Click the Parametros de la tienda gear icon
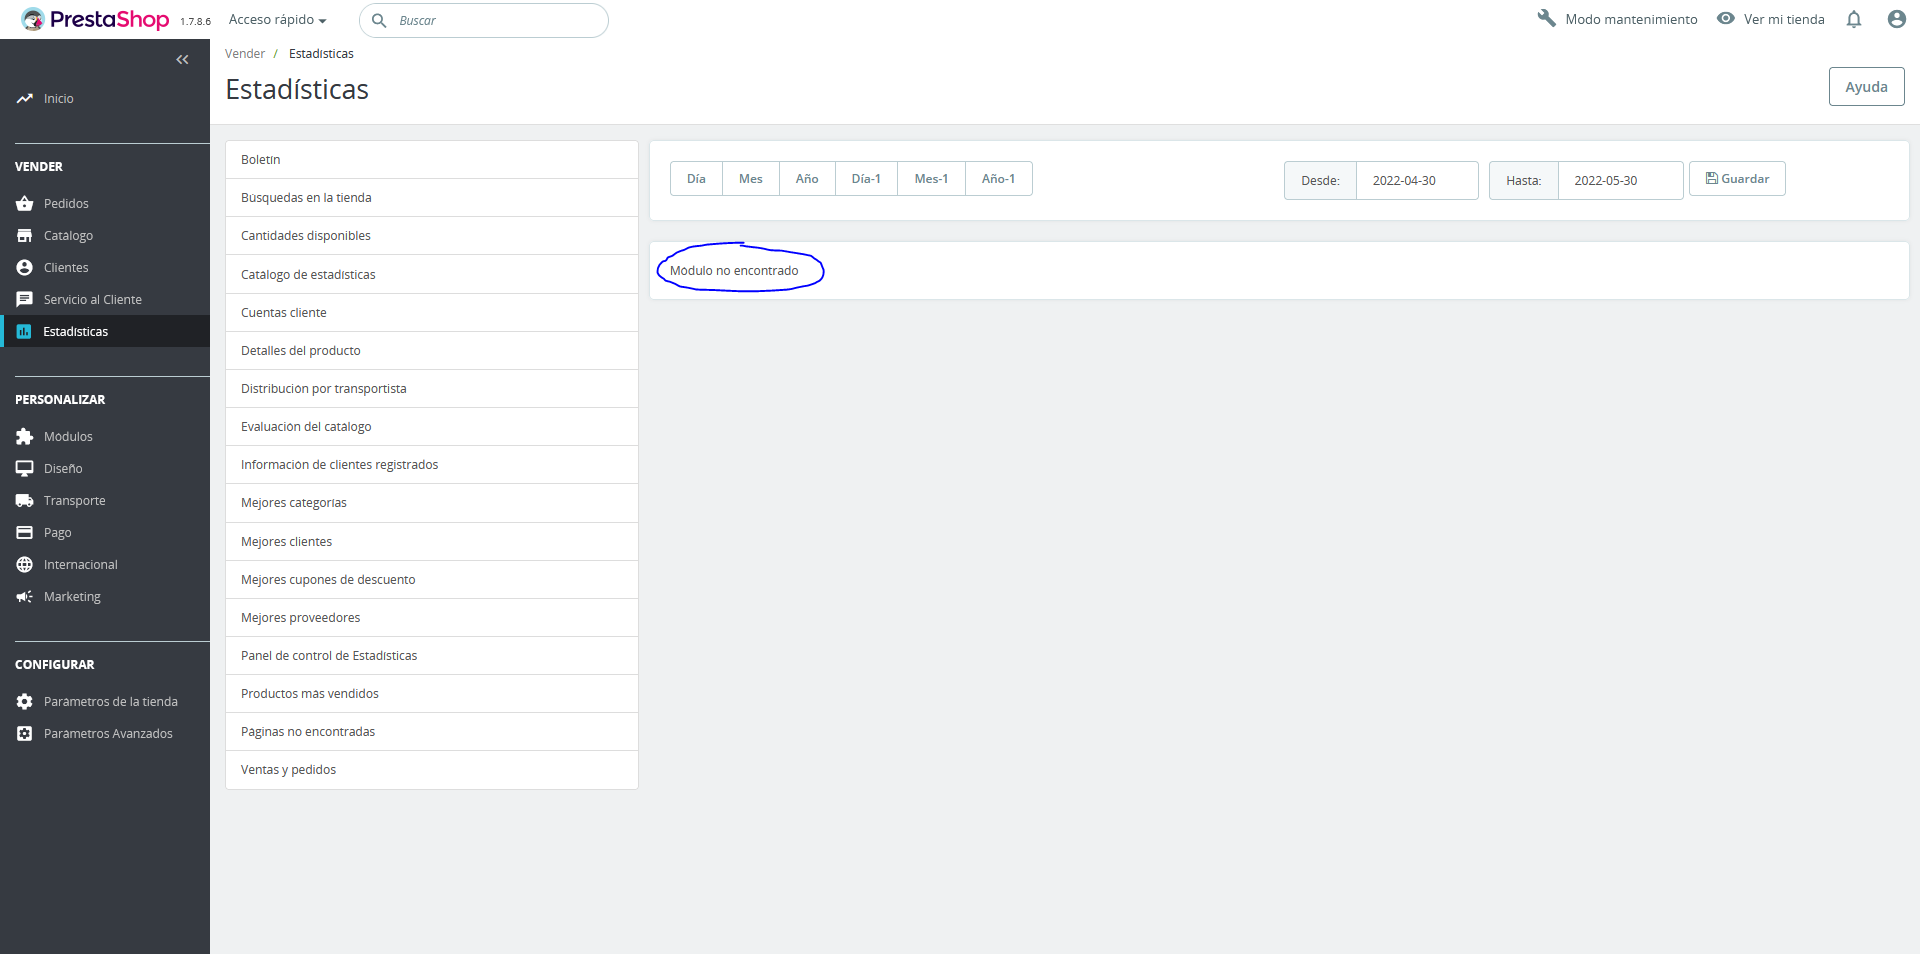This screenshot has width=1920, height=954. (x=25, y=702)
